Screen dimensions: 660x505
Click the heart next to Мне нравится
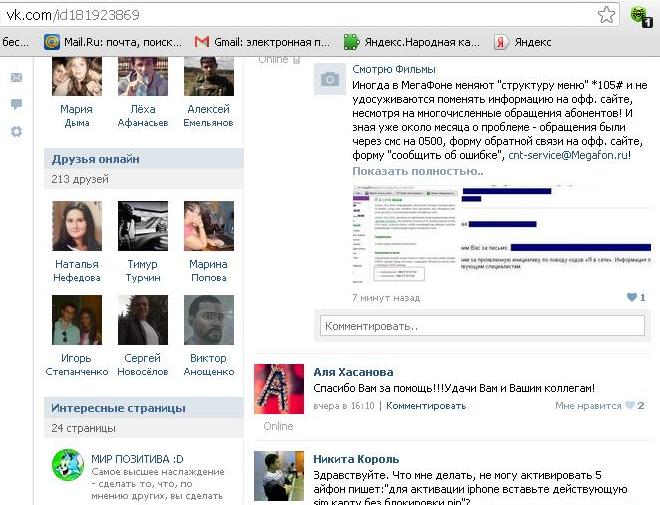[x=630, y=406]
